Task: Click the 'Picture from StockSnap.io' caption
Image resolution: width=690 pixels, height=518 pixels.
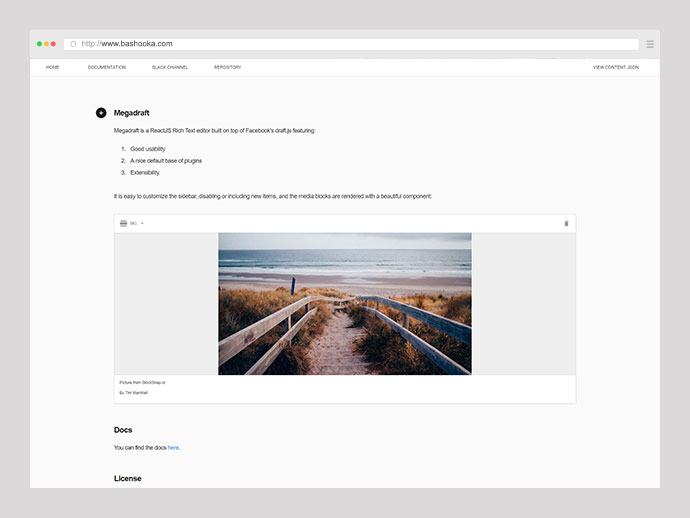Action: [142, 382]
